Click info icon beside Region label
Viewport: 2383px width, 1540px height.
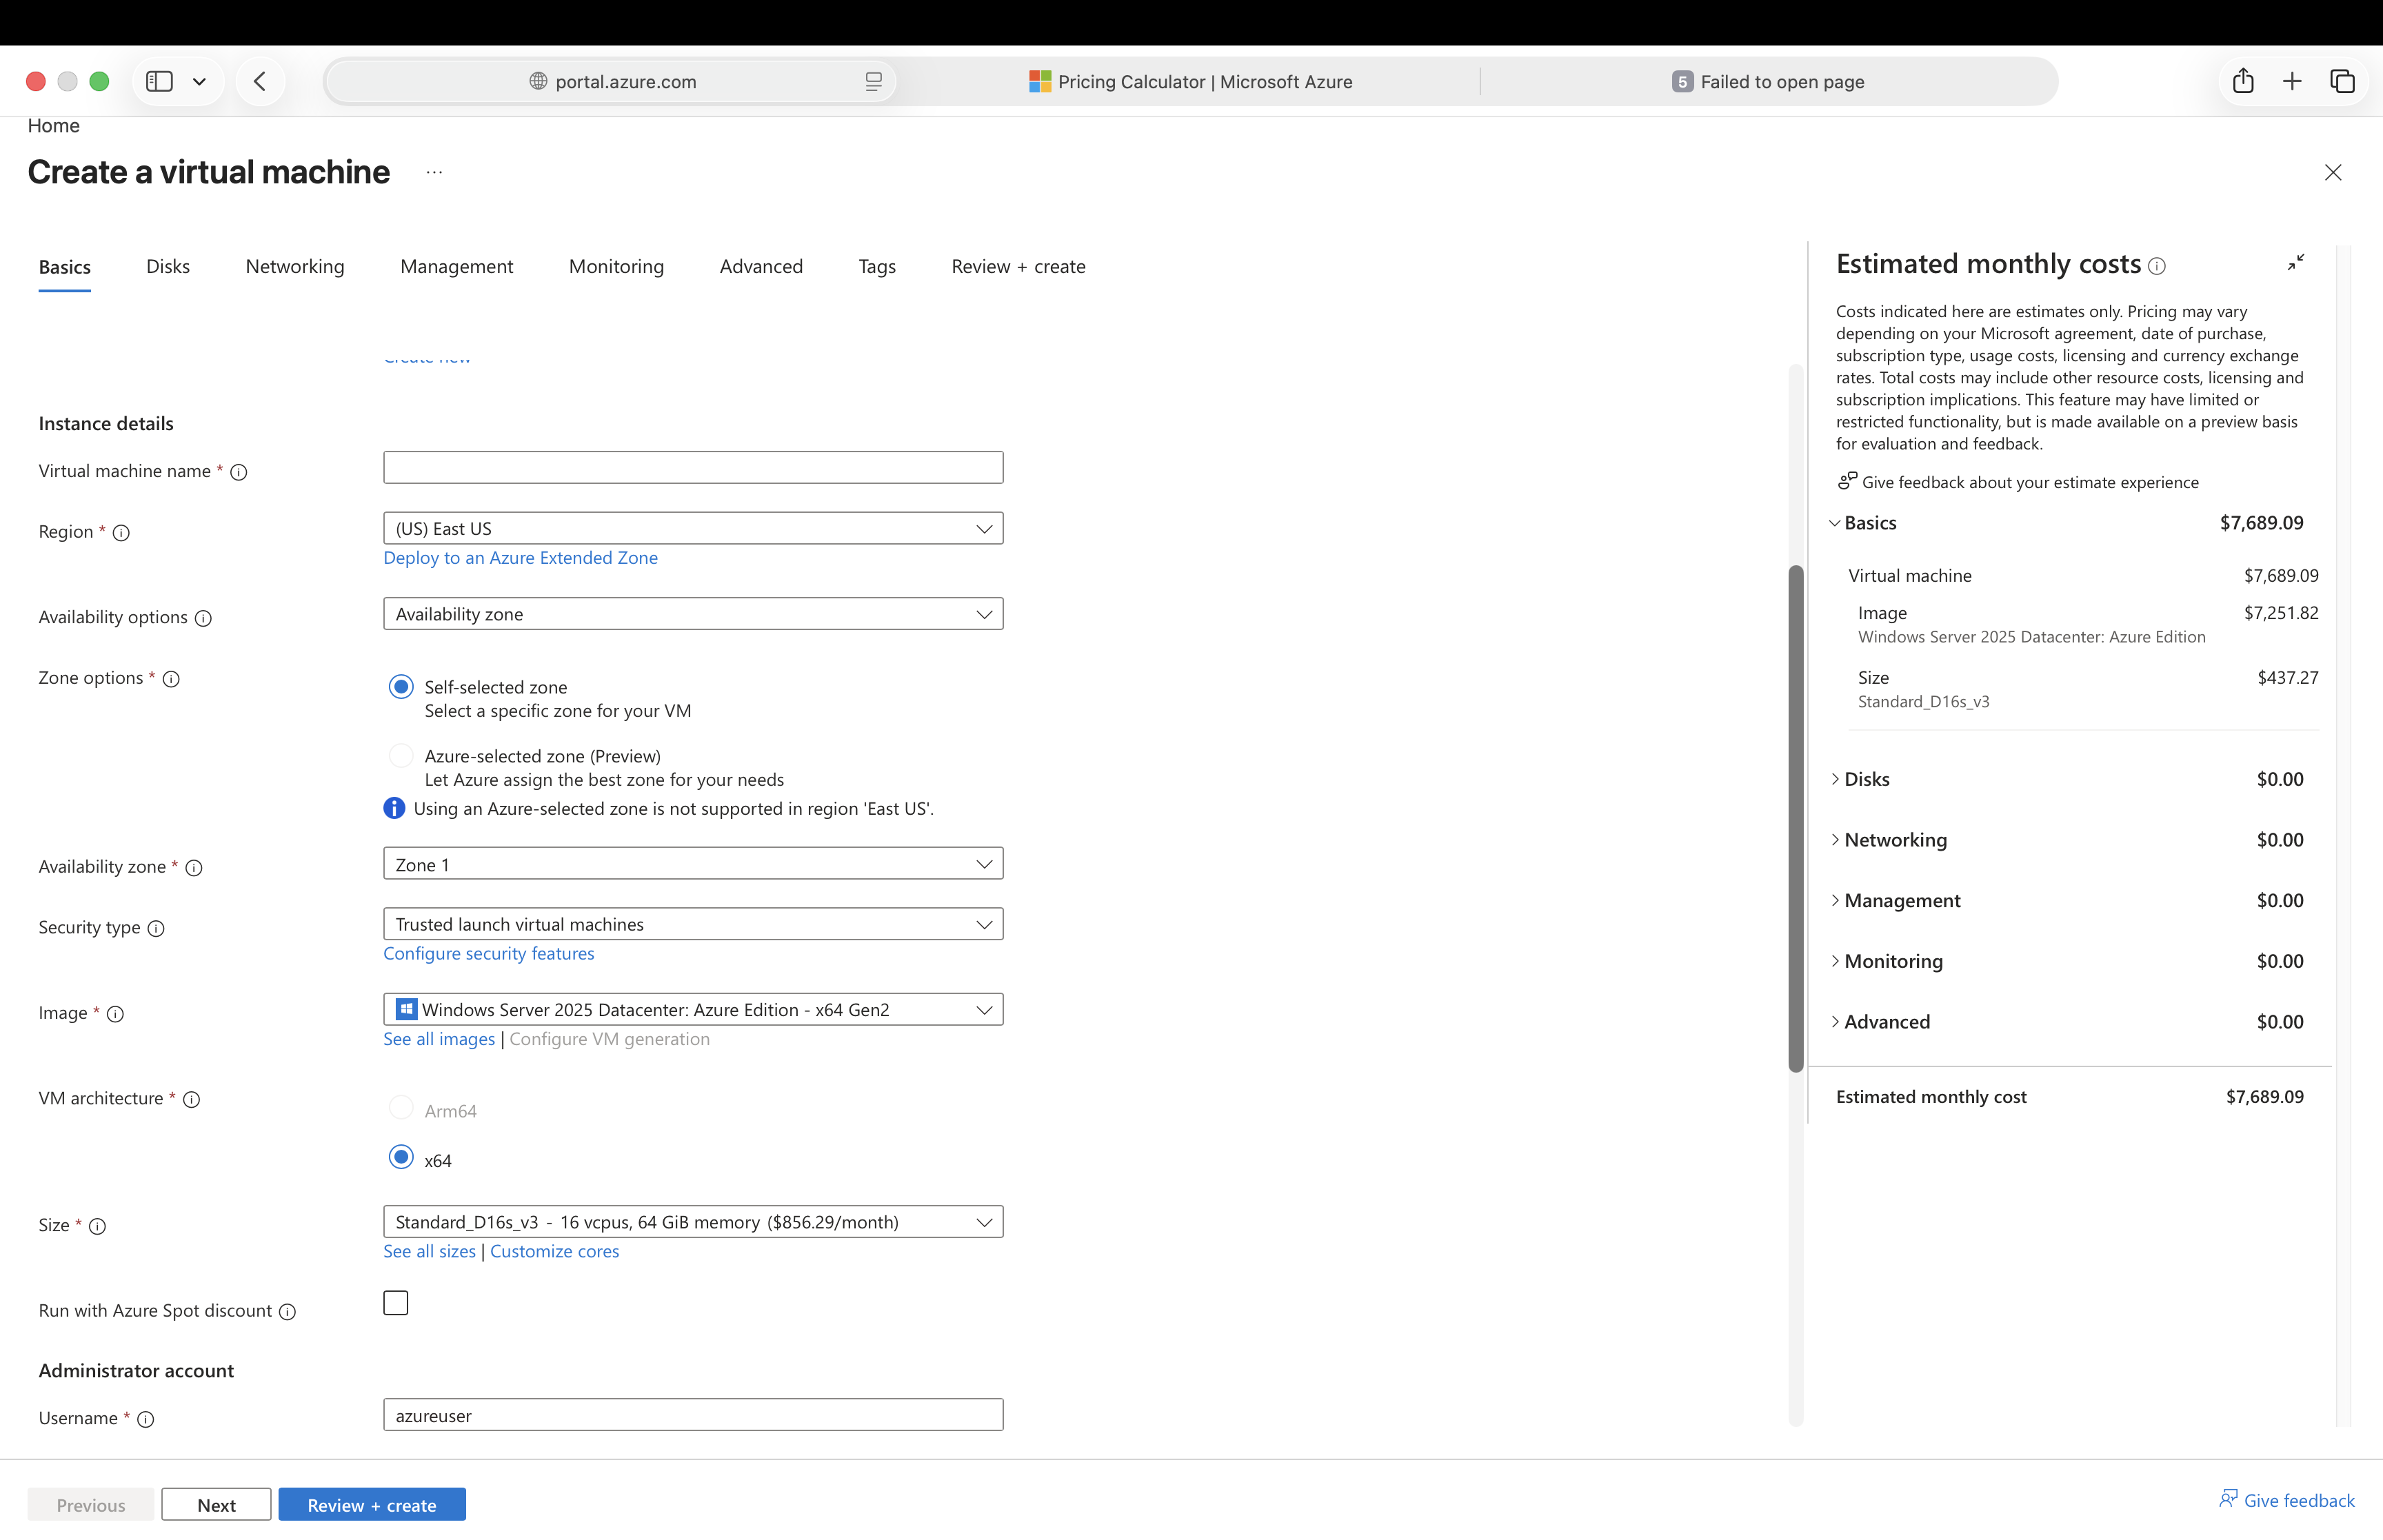[x=121, y=533]
